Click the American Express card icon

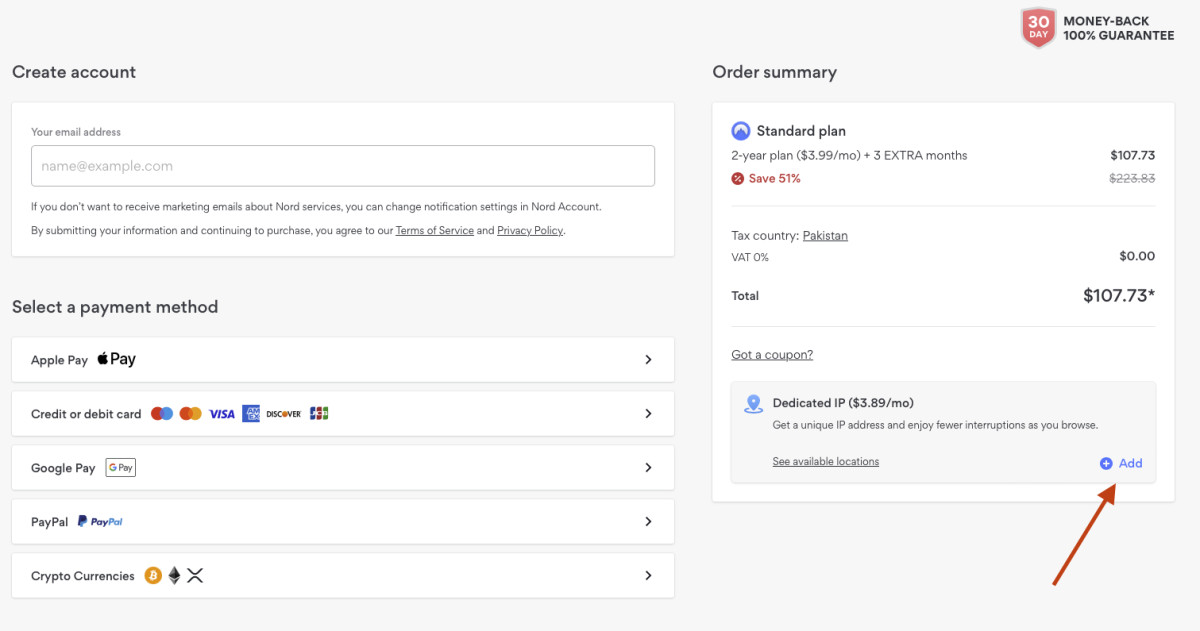(x=251, y=413)
